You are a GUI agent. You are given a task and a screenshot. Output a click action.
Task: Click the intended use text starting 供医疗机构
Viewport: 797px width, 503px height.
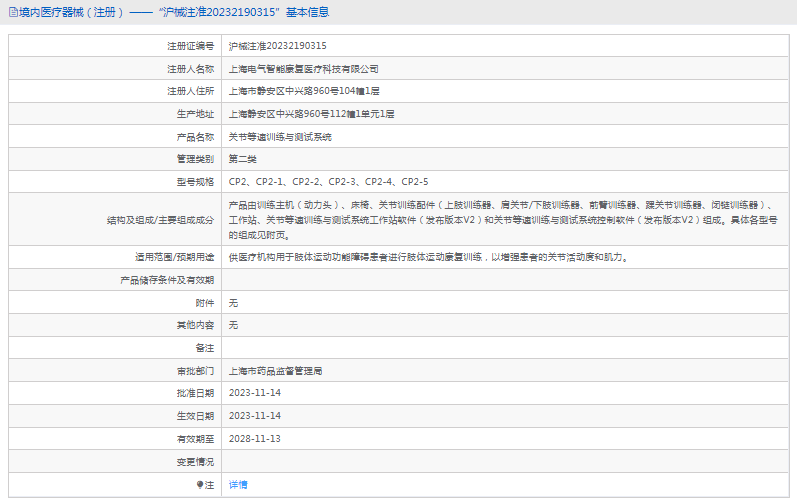pos(430,258)
